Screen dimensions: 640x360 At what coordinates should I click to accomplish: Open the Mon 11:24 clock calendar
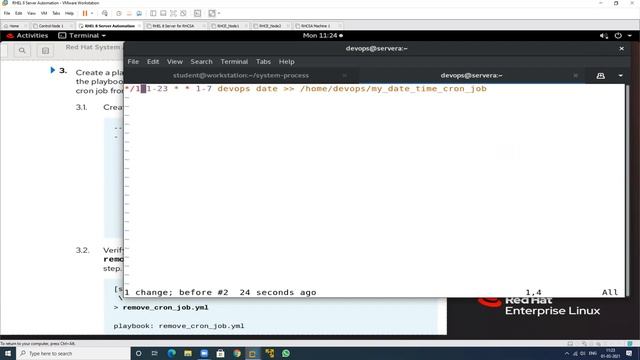pos(322,36)
